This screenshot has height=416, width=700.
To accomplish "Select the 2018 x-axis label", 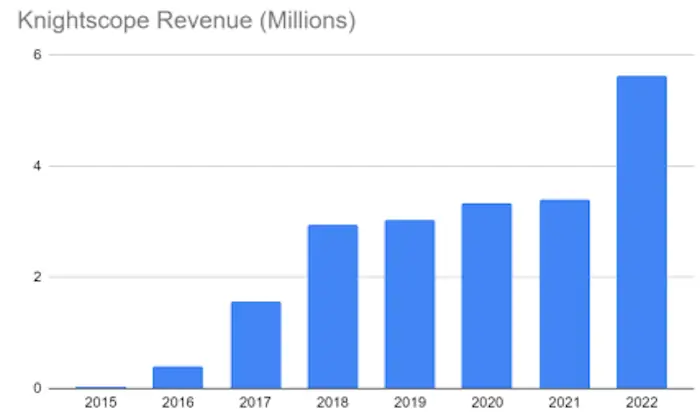I will point(332,402).
